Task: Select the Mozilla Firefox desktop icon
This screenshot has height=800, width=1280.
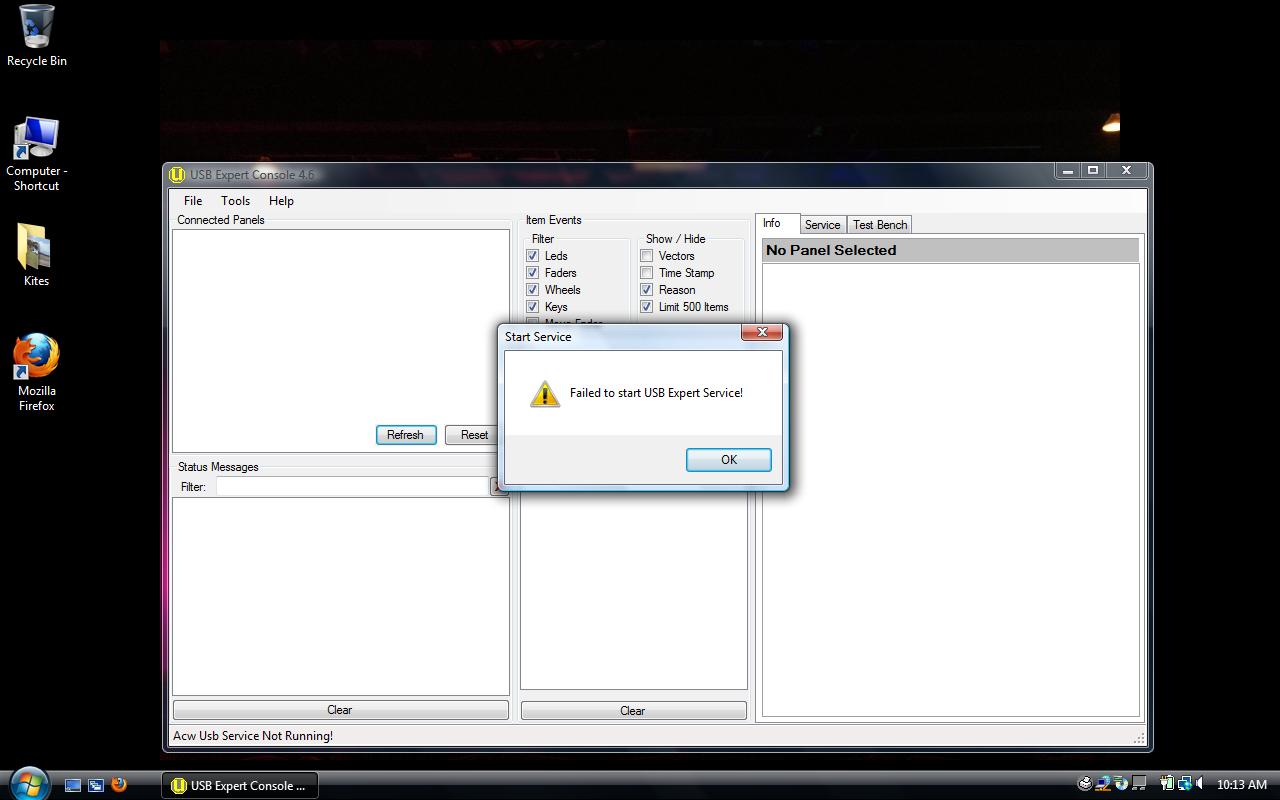Action: (37, 372)
